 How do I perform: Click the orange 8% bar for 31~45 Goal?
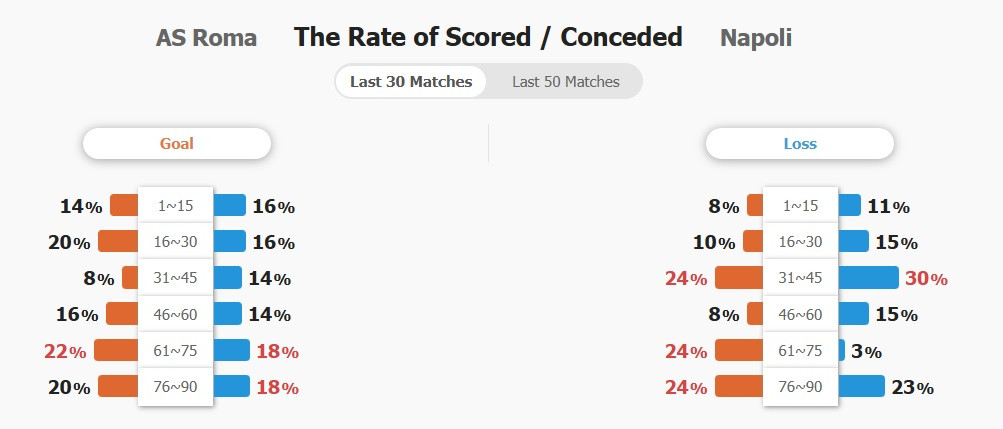pos(130,277)
